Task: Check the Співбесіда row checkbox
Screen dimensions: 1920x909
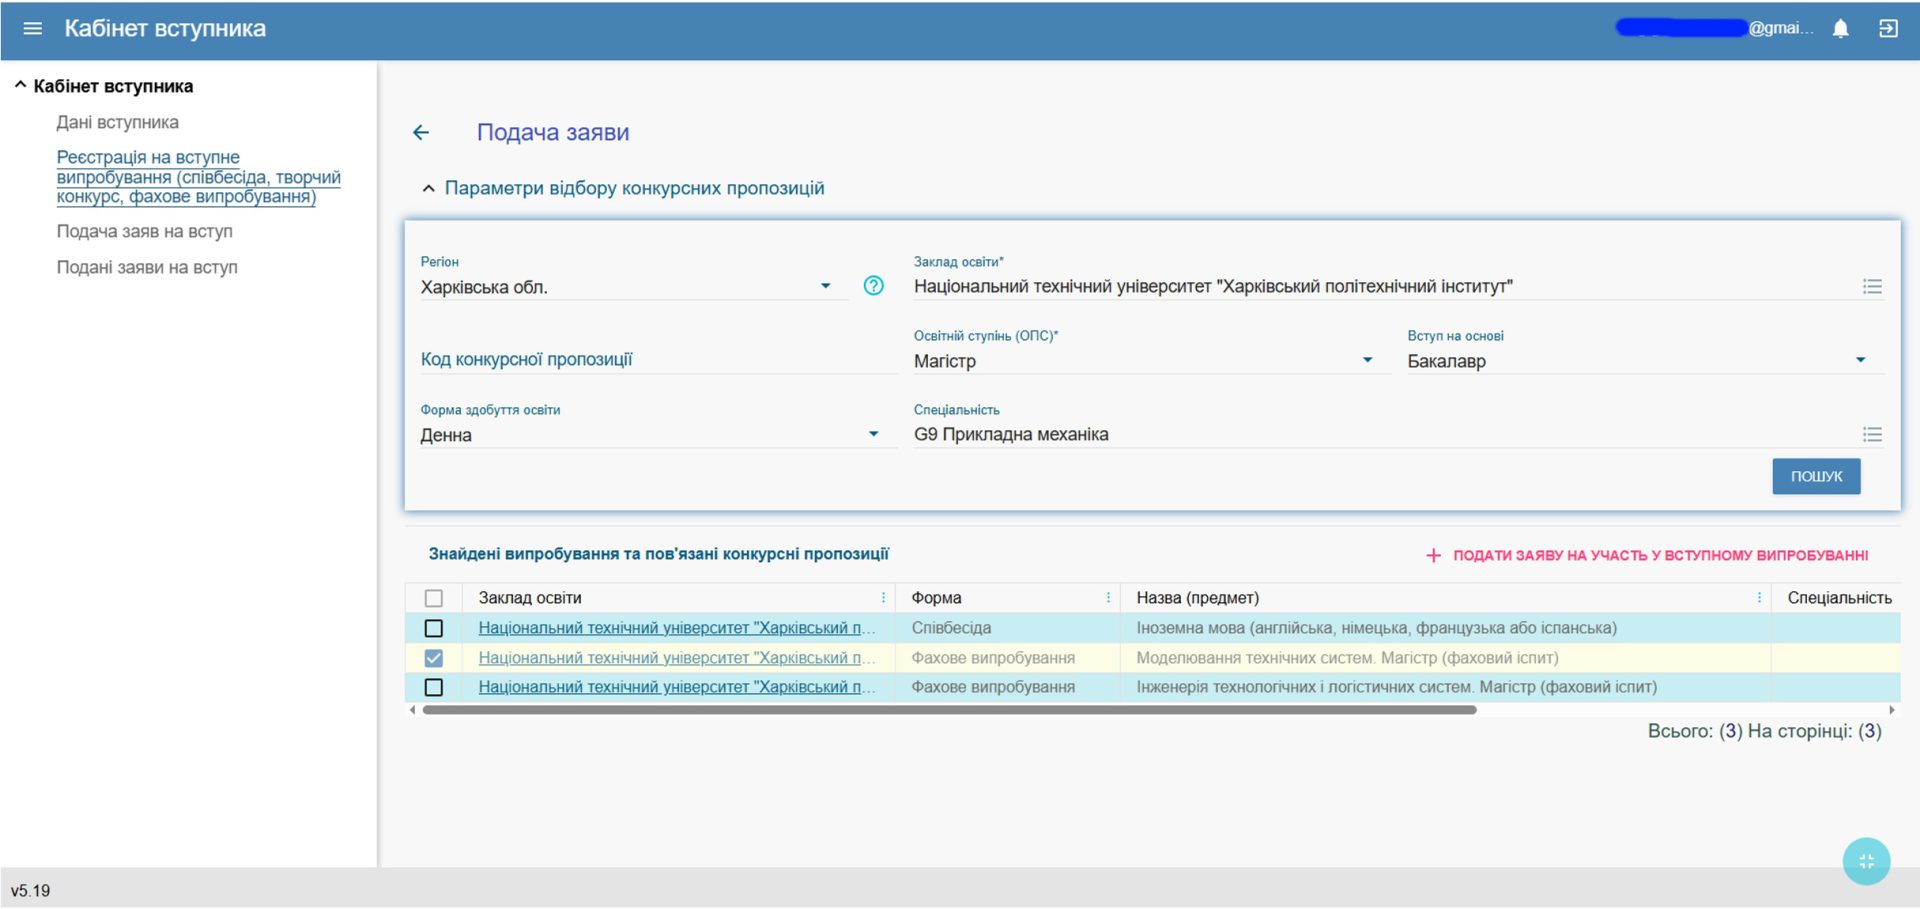Action: [x=434, y=629]
